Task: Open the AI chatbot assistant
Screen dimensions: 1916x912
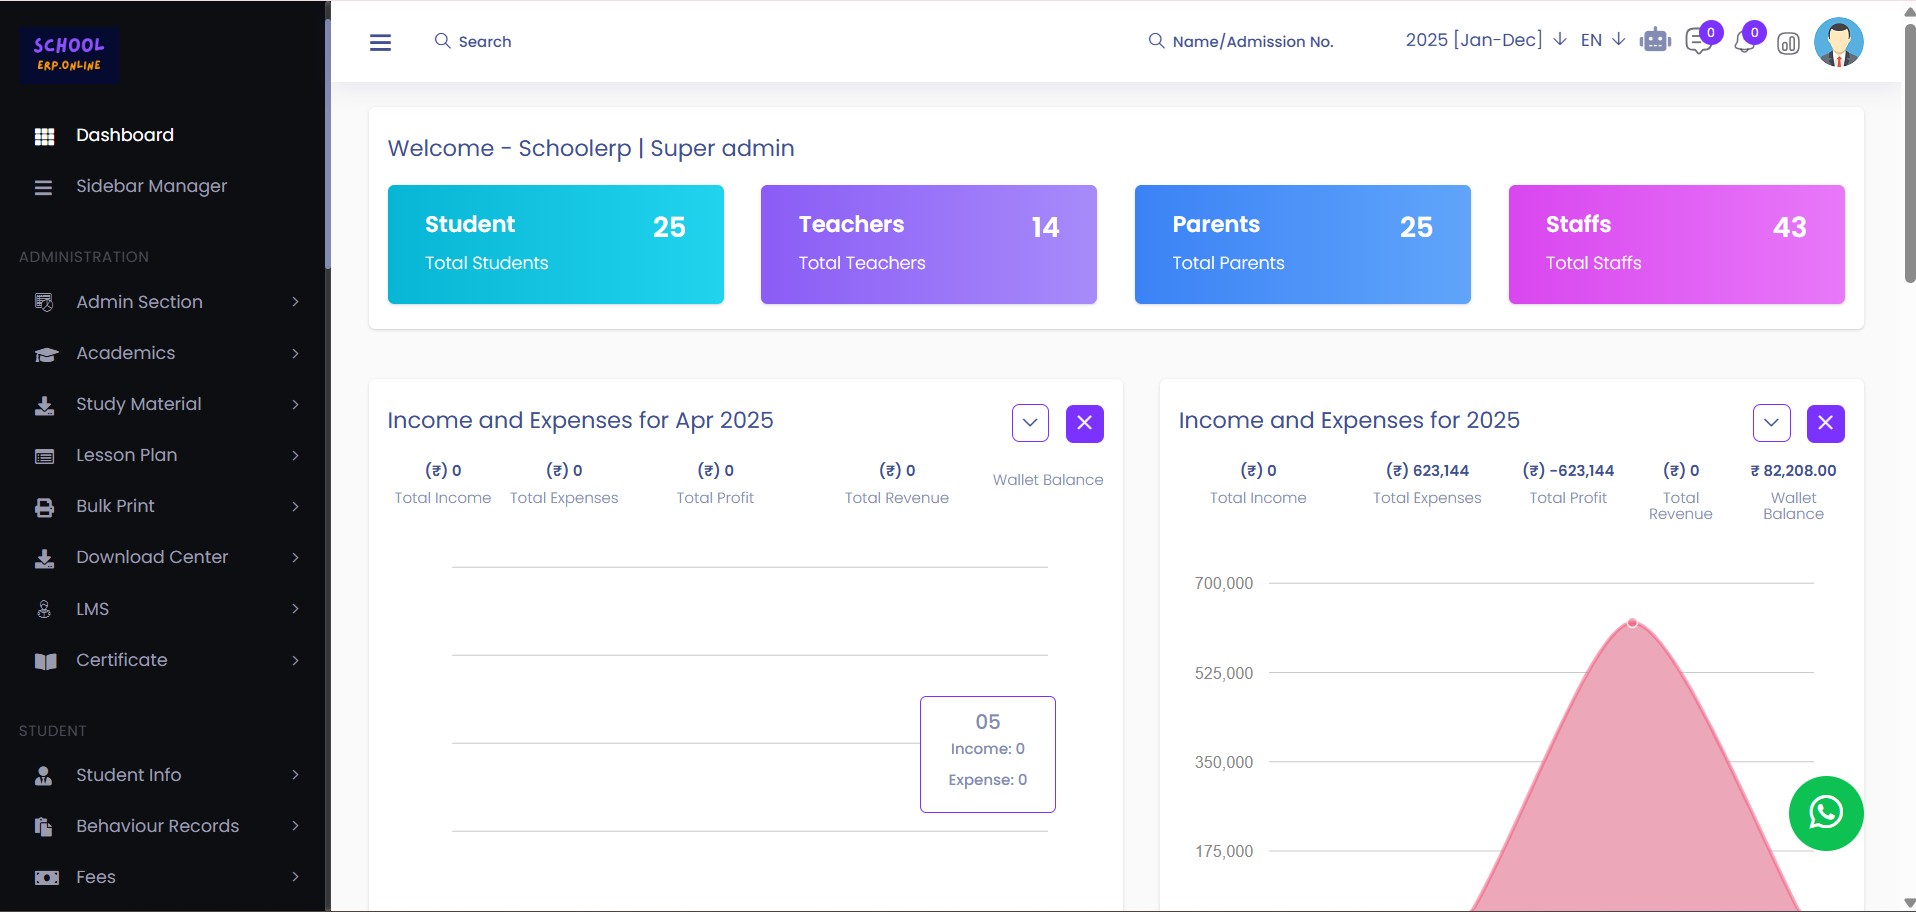Action: coord(1654,40)
